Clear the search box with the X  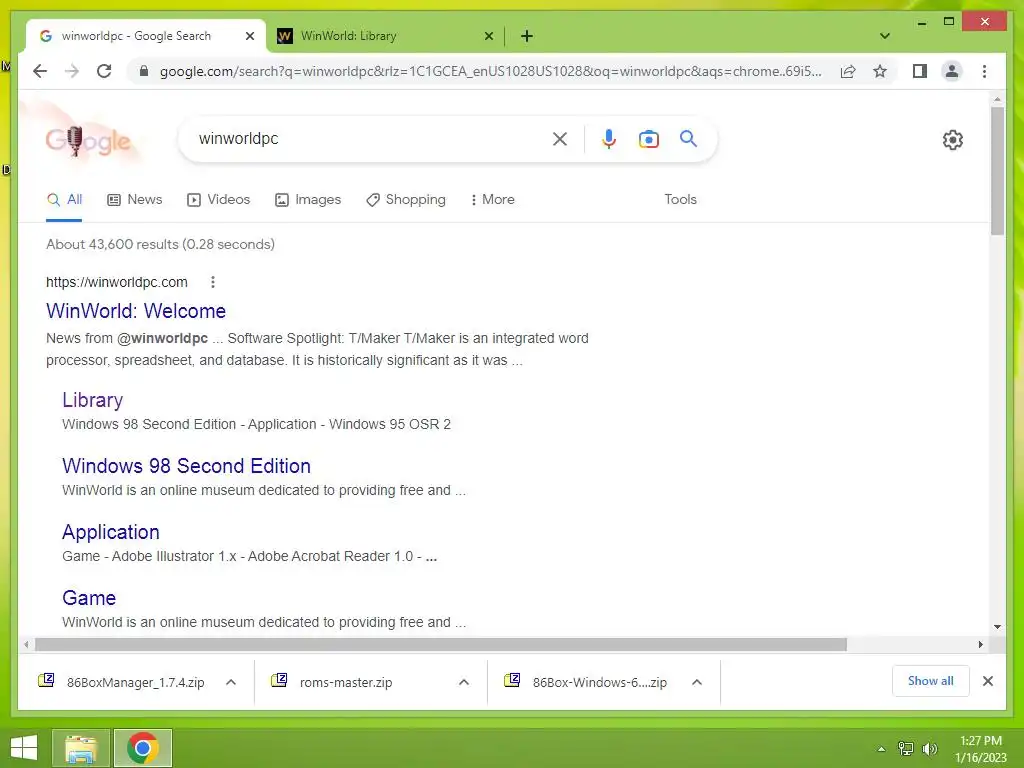click(560, 139)
